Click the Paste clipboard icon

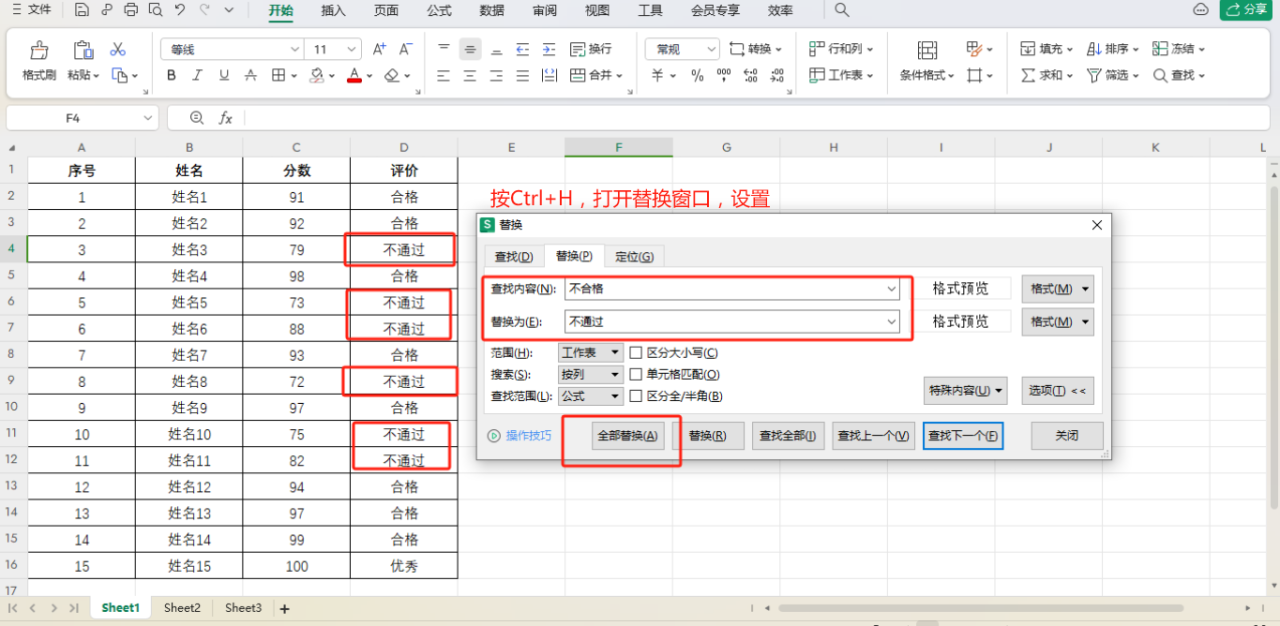84,50
